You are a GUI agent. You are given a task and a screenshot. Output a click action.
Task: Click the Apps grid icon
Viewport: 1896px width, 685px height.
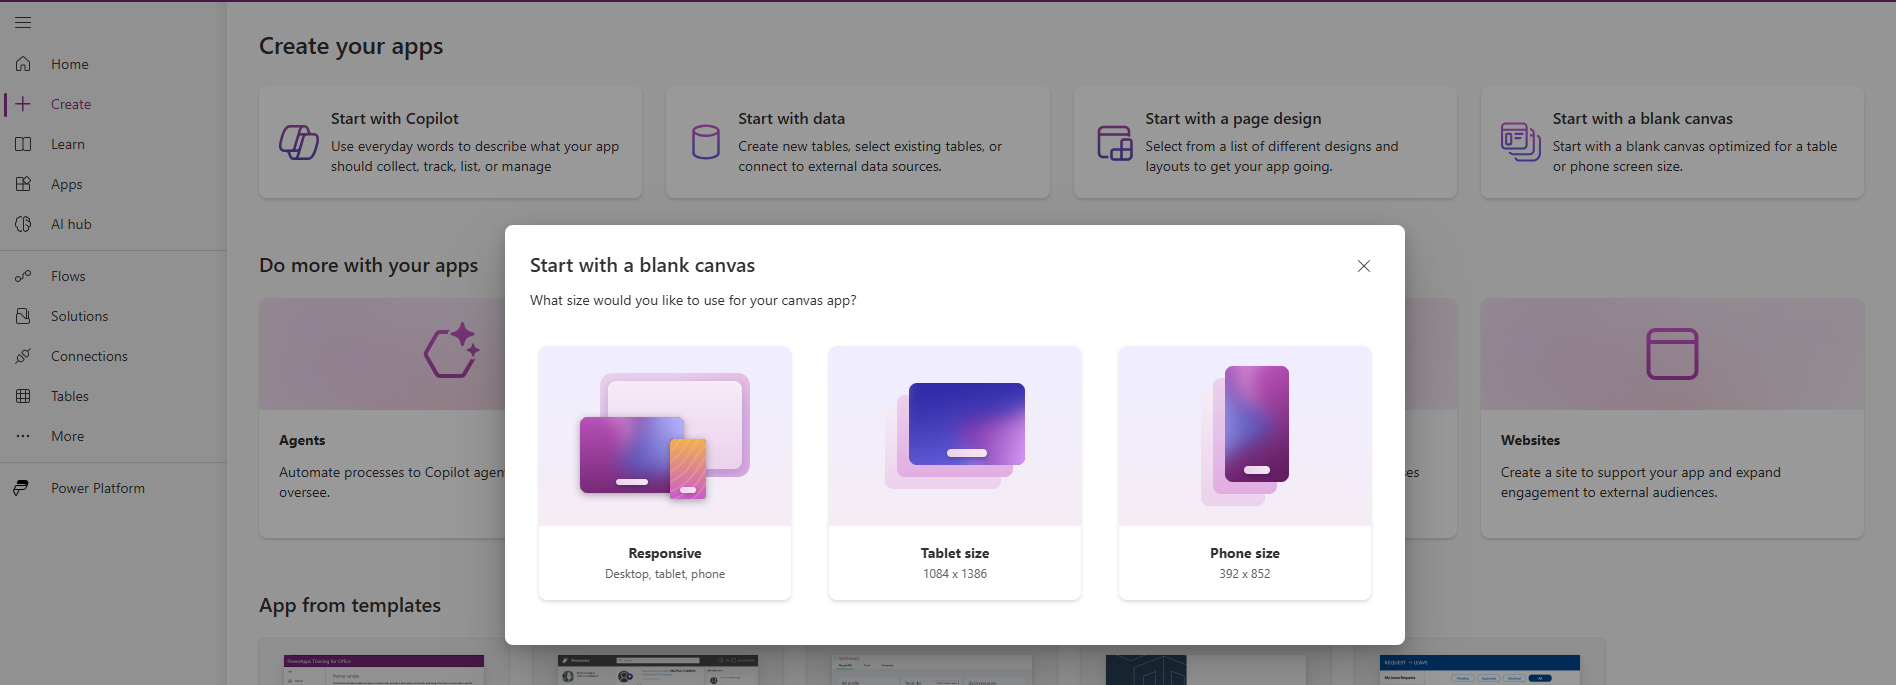23,184
